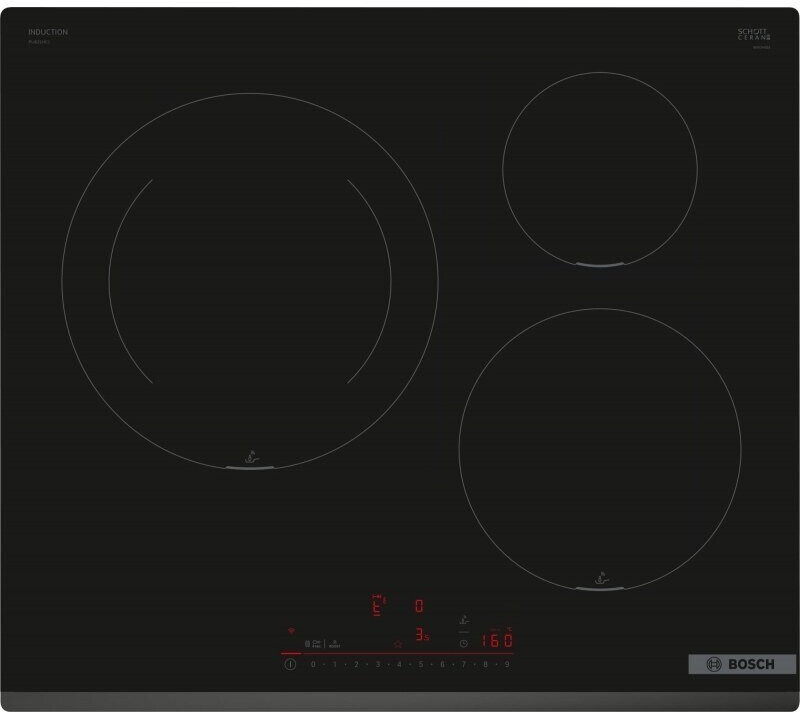The image size is (800, 712).
Task: Tap the pan marker on the large left zone
Action: [249, 458]
